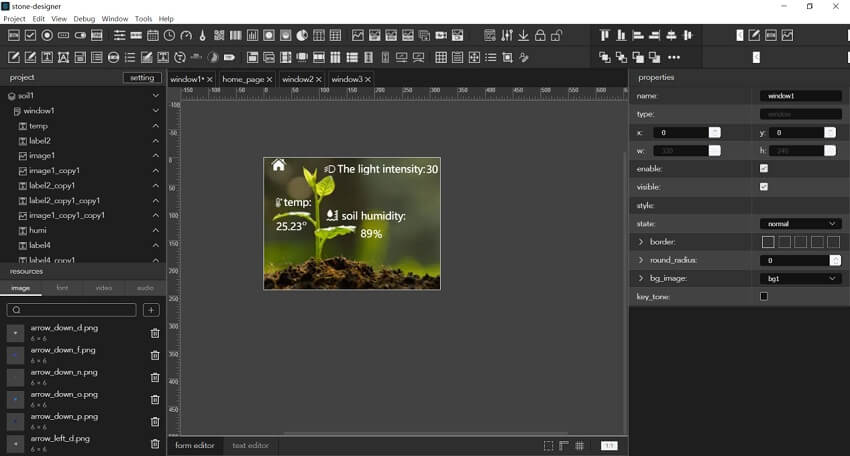Screen dimensions: 850x456
Task: Switch to the text editor tab
Action: 250,445
